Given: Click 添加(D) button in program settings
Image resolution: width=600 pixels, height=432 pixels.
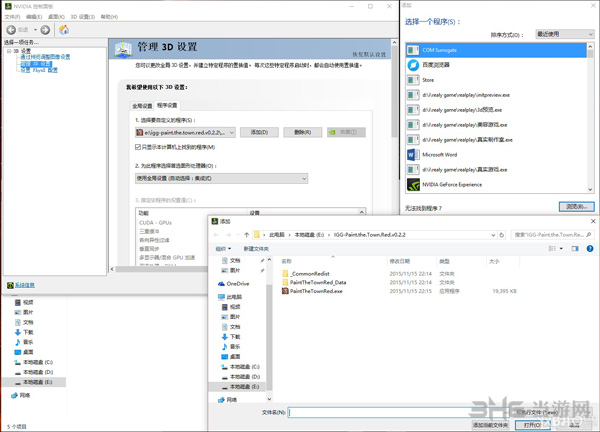Looking at the screenshot, I should tap(259, 132).
